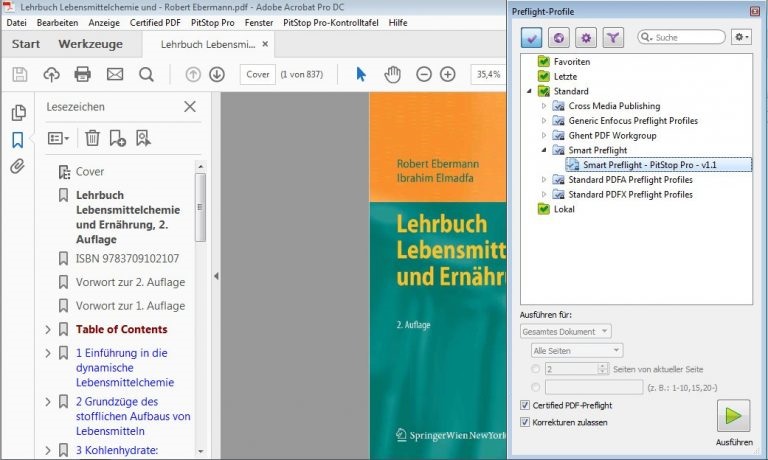
Task: Click the page number field Cover
Action: [x=258, y=74]
